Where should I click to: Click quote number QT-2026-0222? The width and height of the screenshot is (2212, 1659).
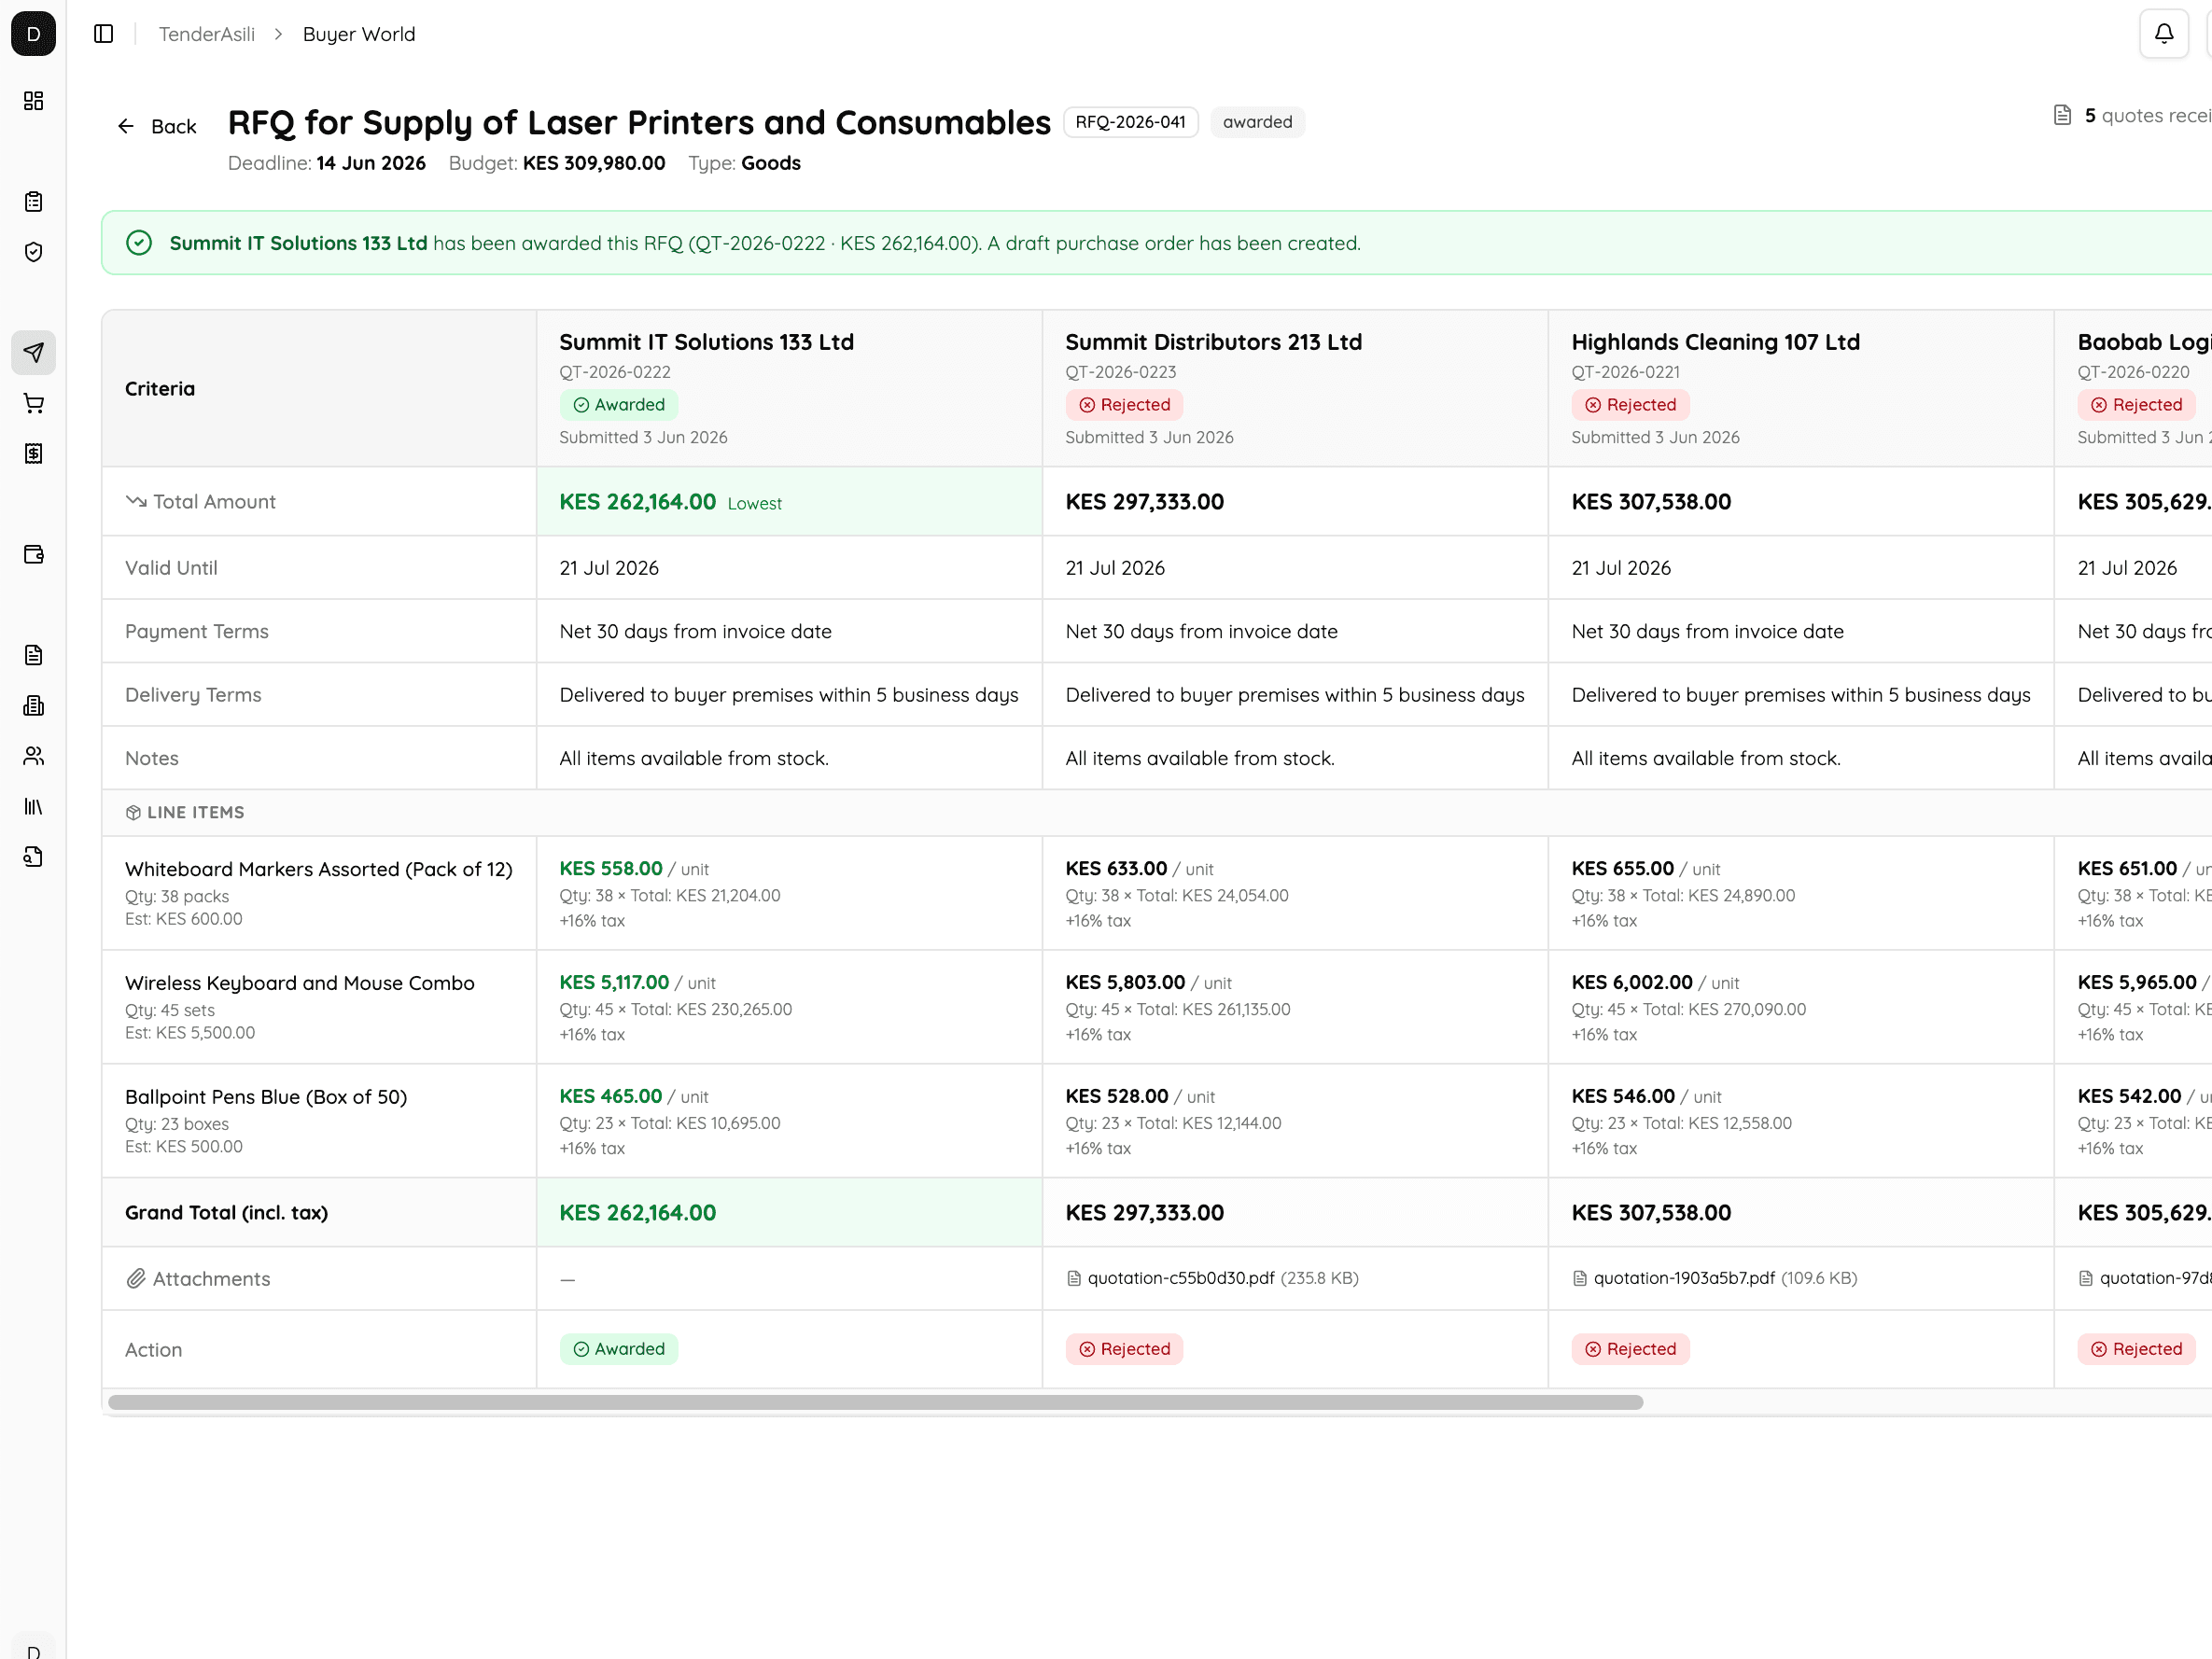[x=615, y=372]
